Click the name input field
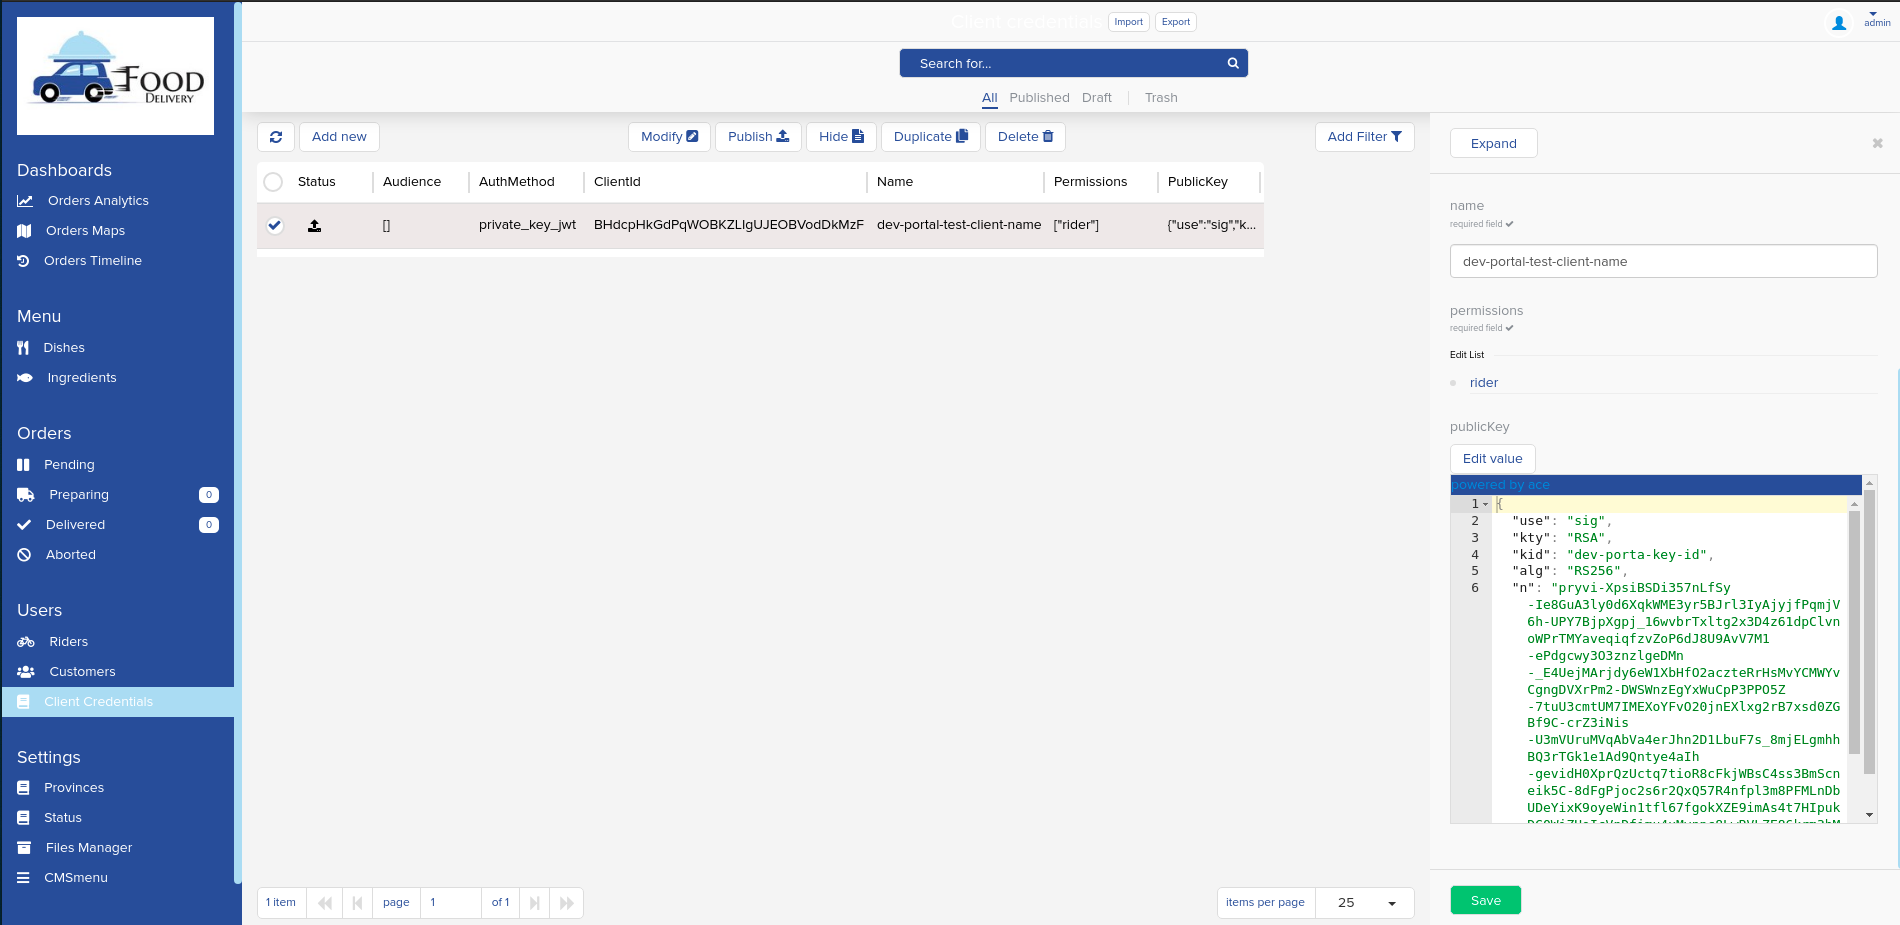 click(1663, 261)
